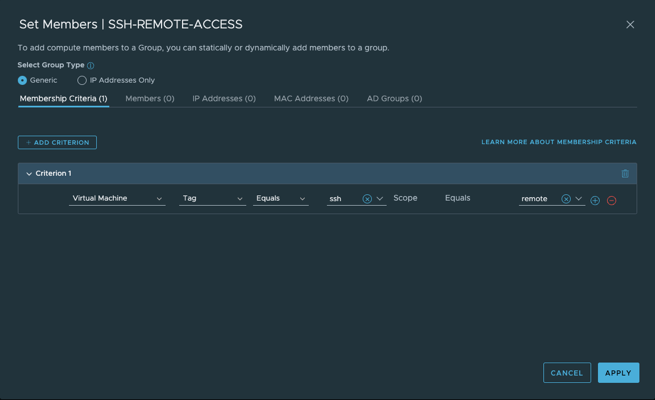
Task: Open the MAC Addresses (0) tab
Action: point(311,99)
